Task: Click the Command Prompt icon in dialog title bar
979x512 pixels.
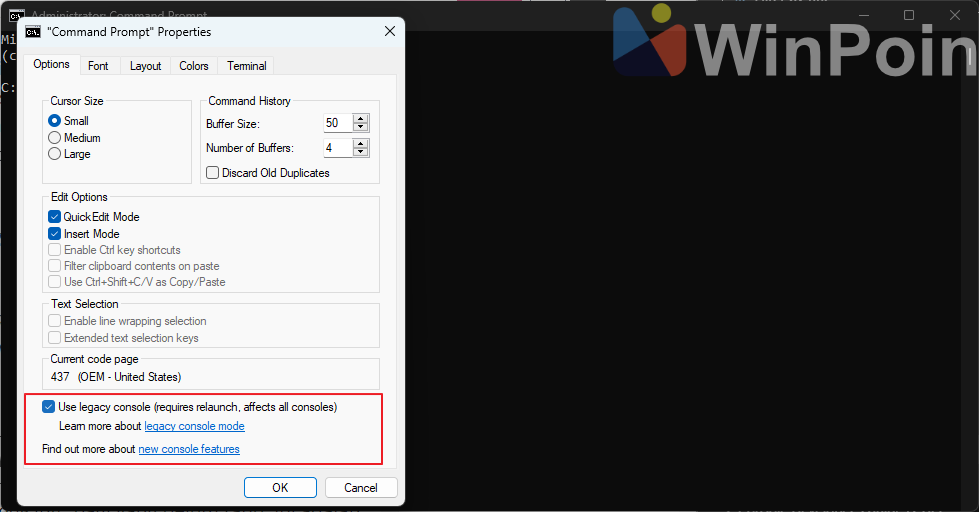Action: (33, 32)
